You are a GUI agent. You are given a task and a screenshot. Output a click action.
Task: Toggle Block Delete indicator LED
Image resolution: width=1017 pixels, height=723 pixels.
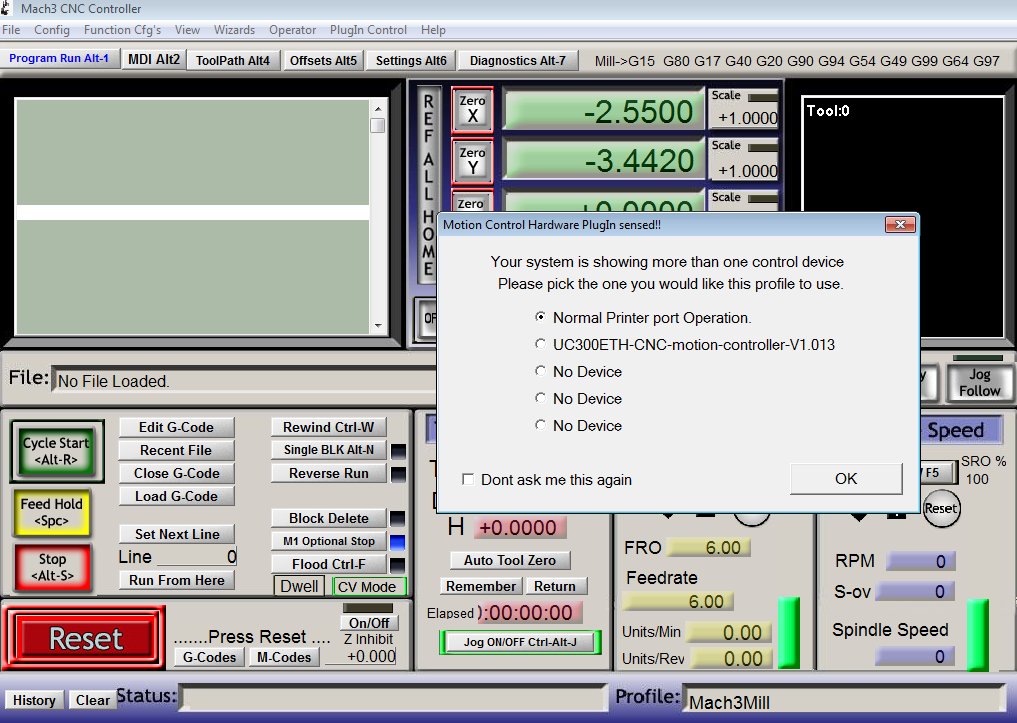398,519
